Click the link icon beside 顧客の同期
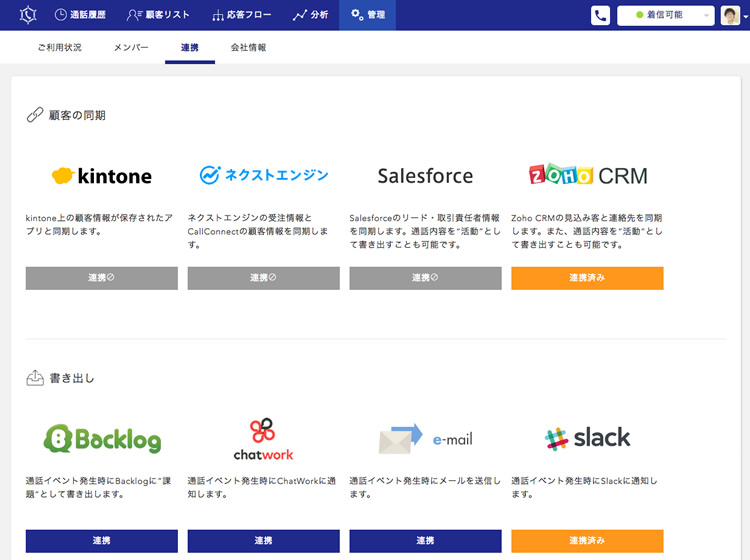Screen dimensions: 750x560 (34, 115)
